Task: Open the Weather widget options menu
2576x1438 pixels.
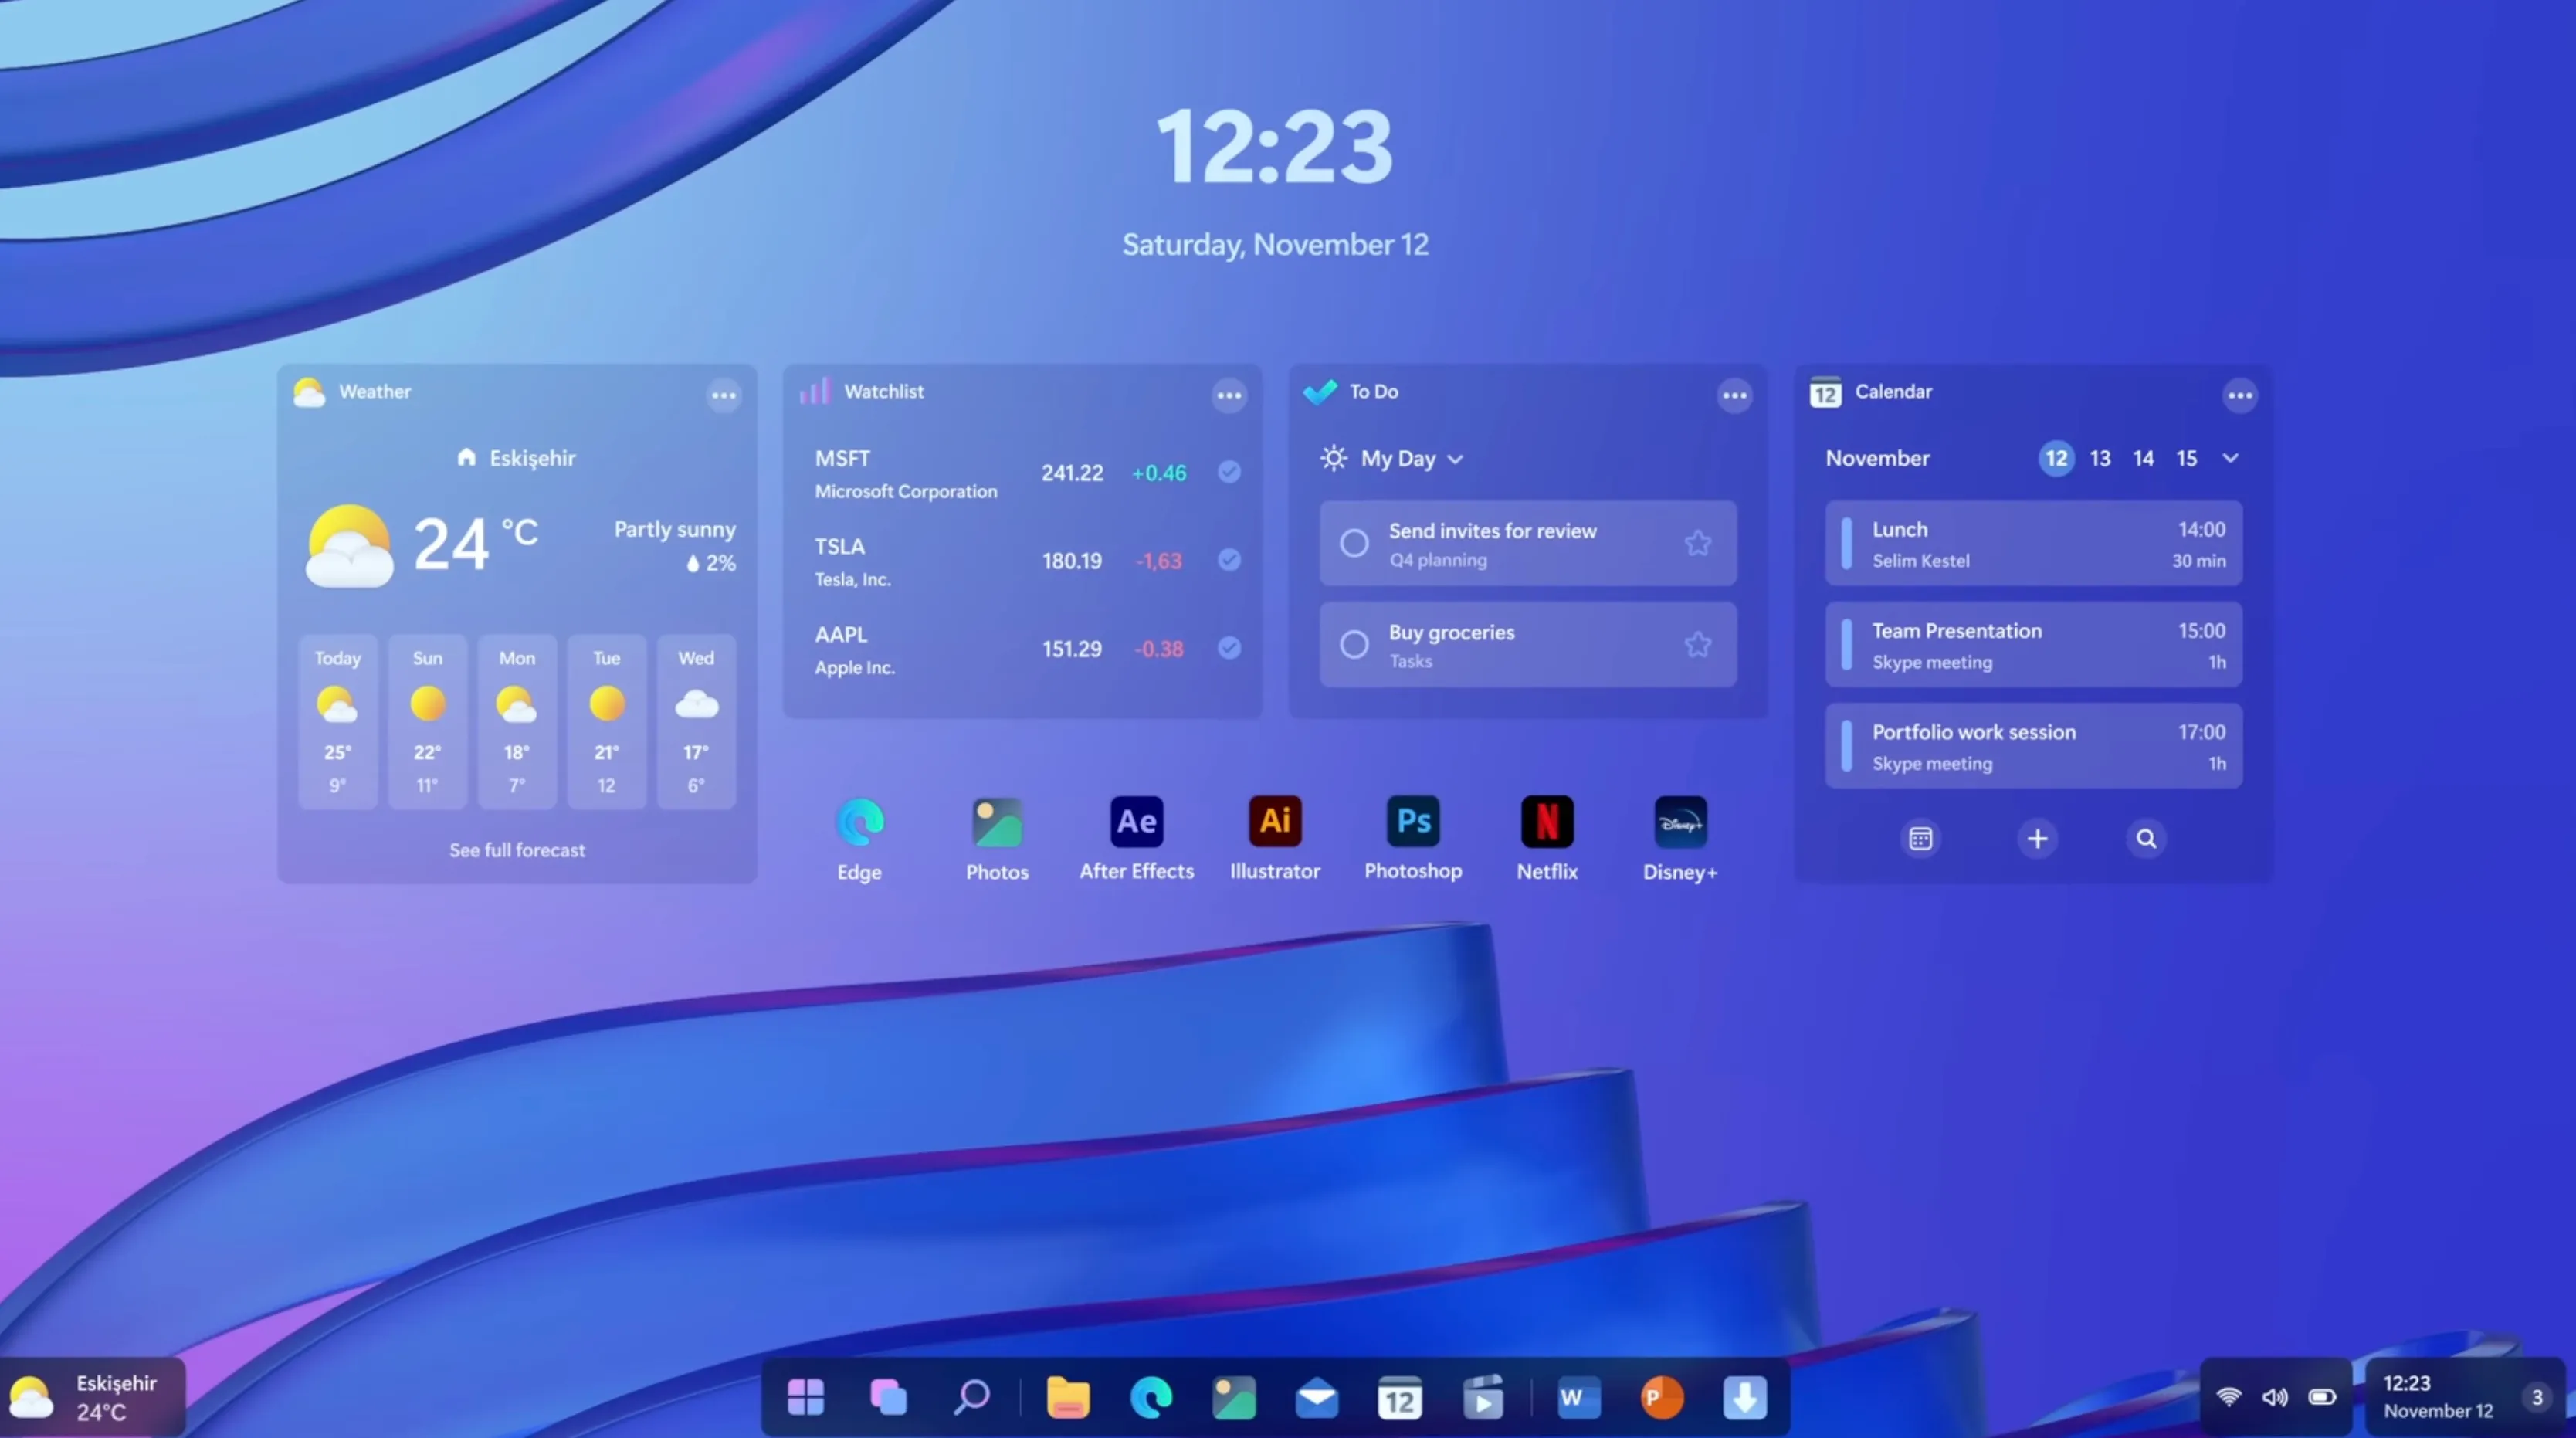Action: (723, 395)
